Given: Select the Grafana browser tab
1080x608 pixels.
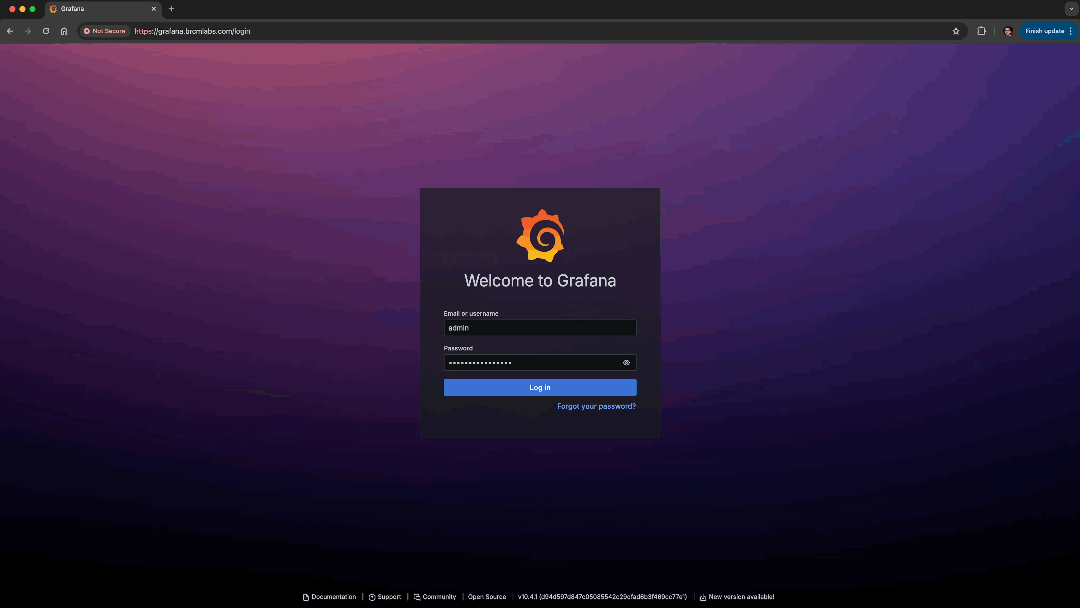Looking at the screenshot, I should pos(103,9).
